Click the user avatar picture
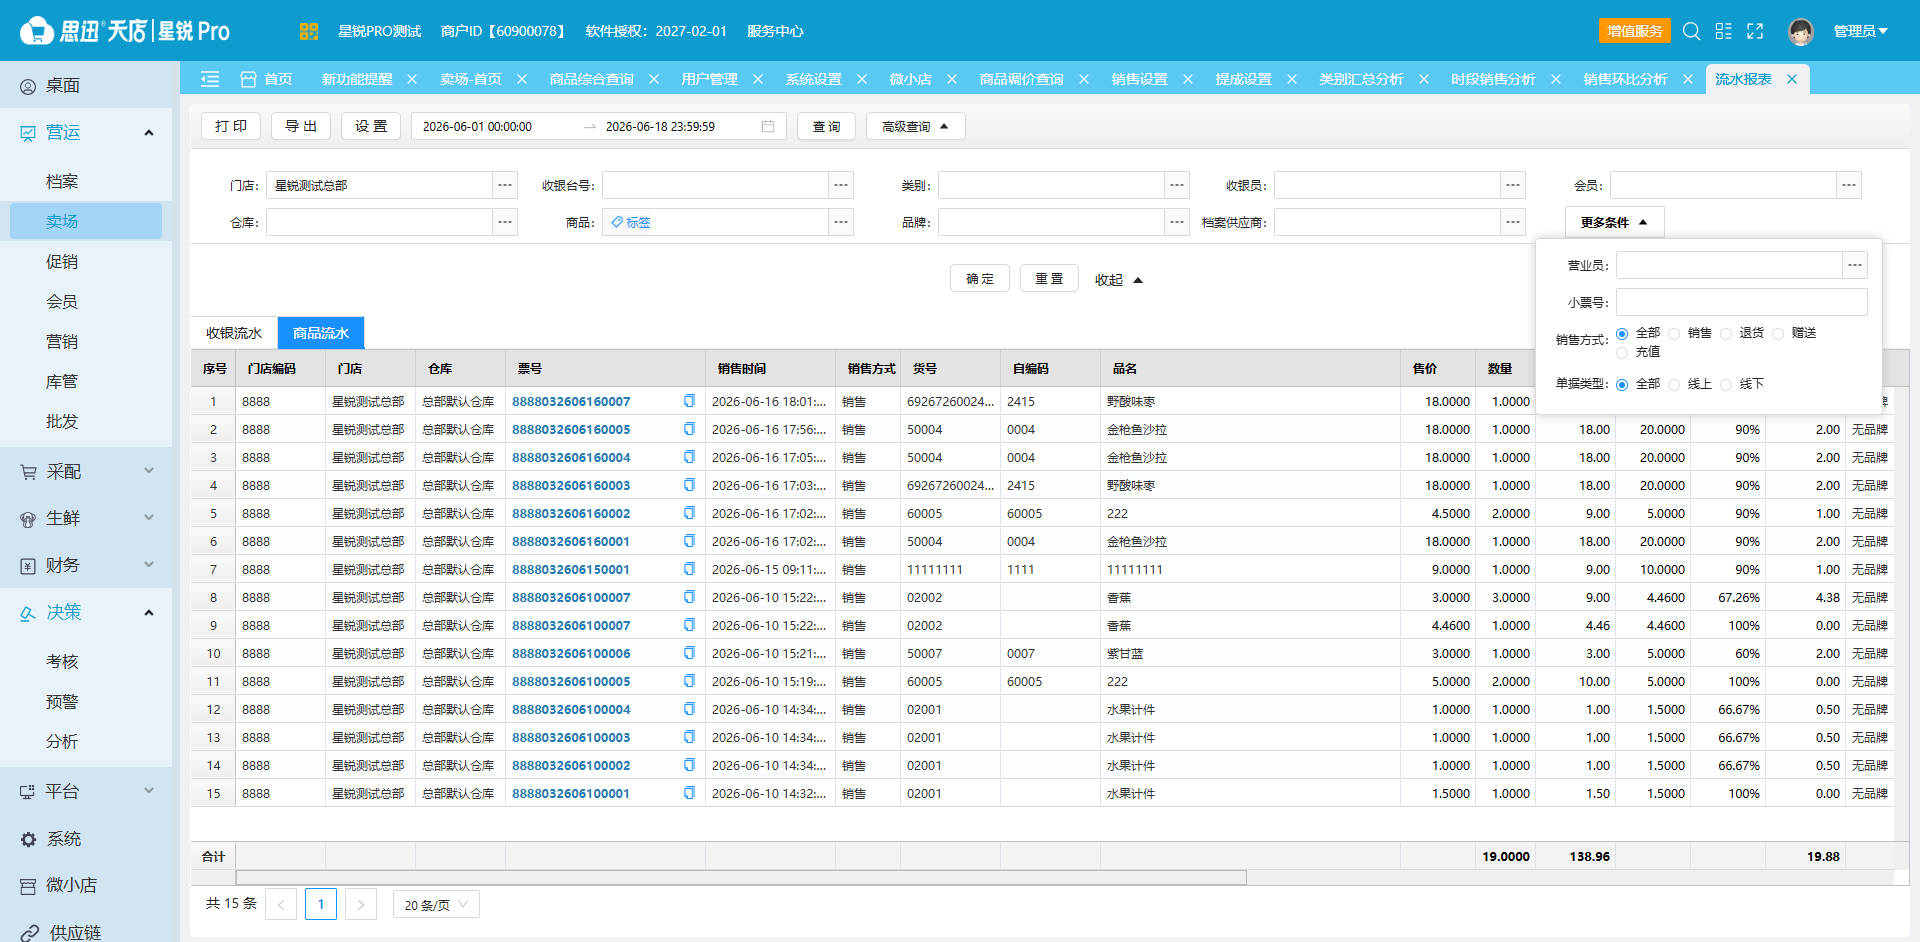The width and height of the screenshot is (1920, 942). 1801,31
